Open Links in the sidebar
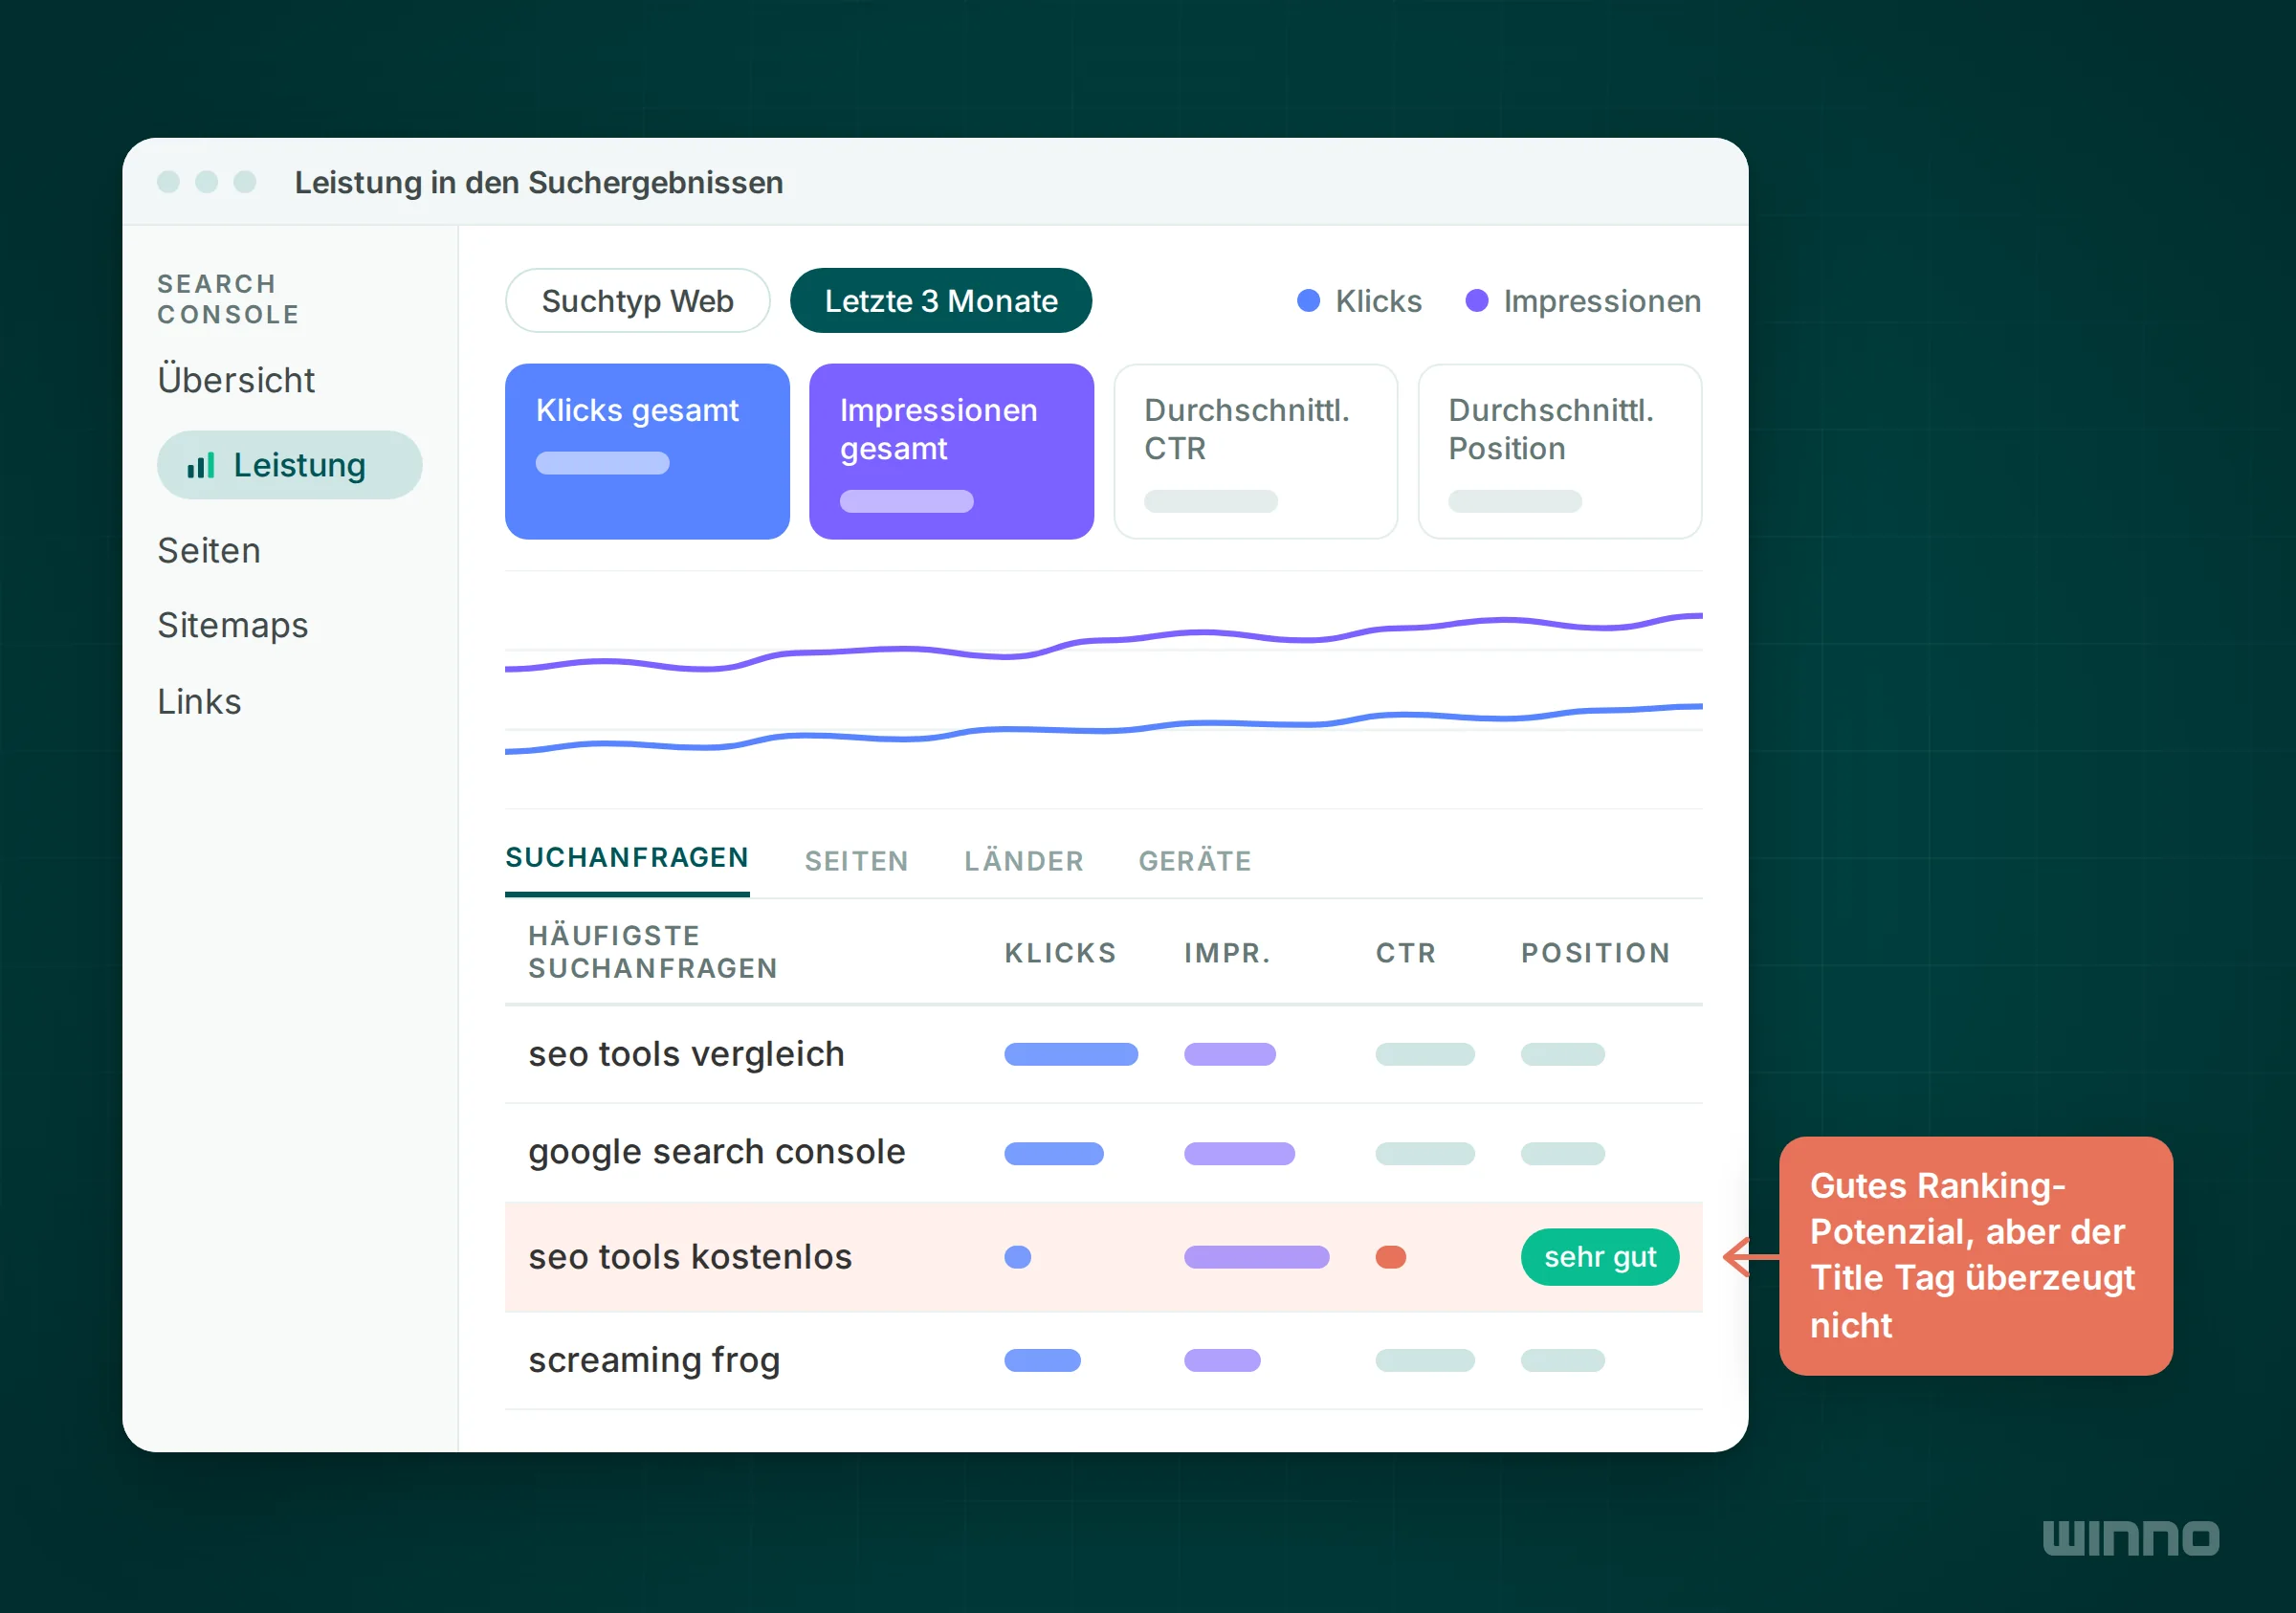2296x1613 pixels. 199,702
